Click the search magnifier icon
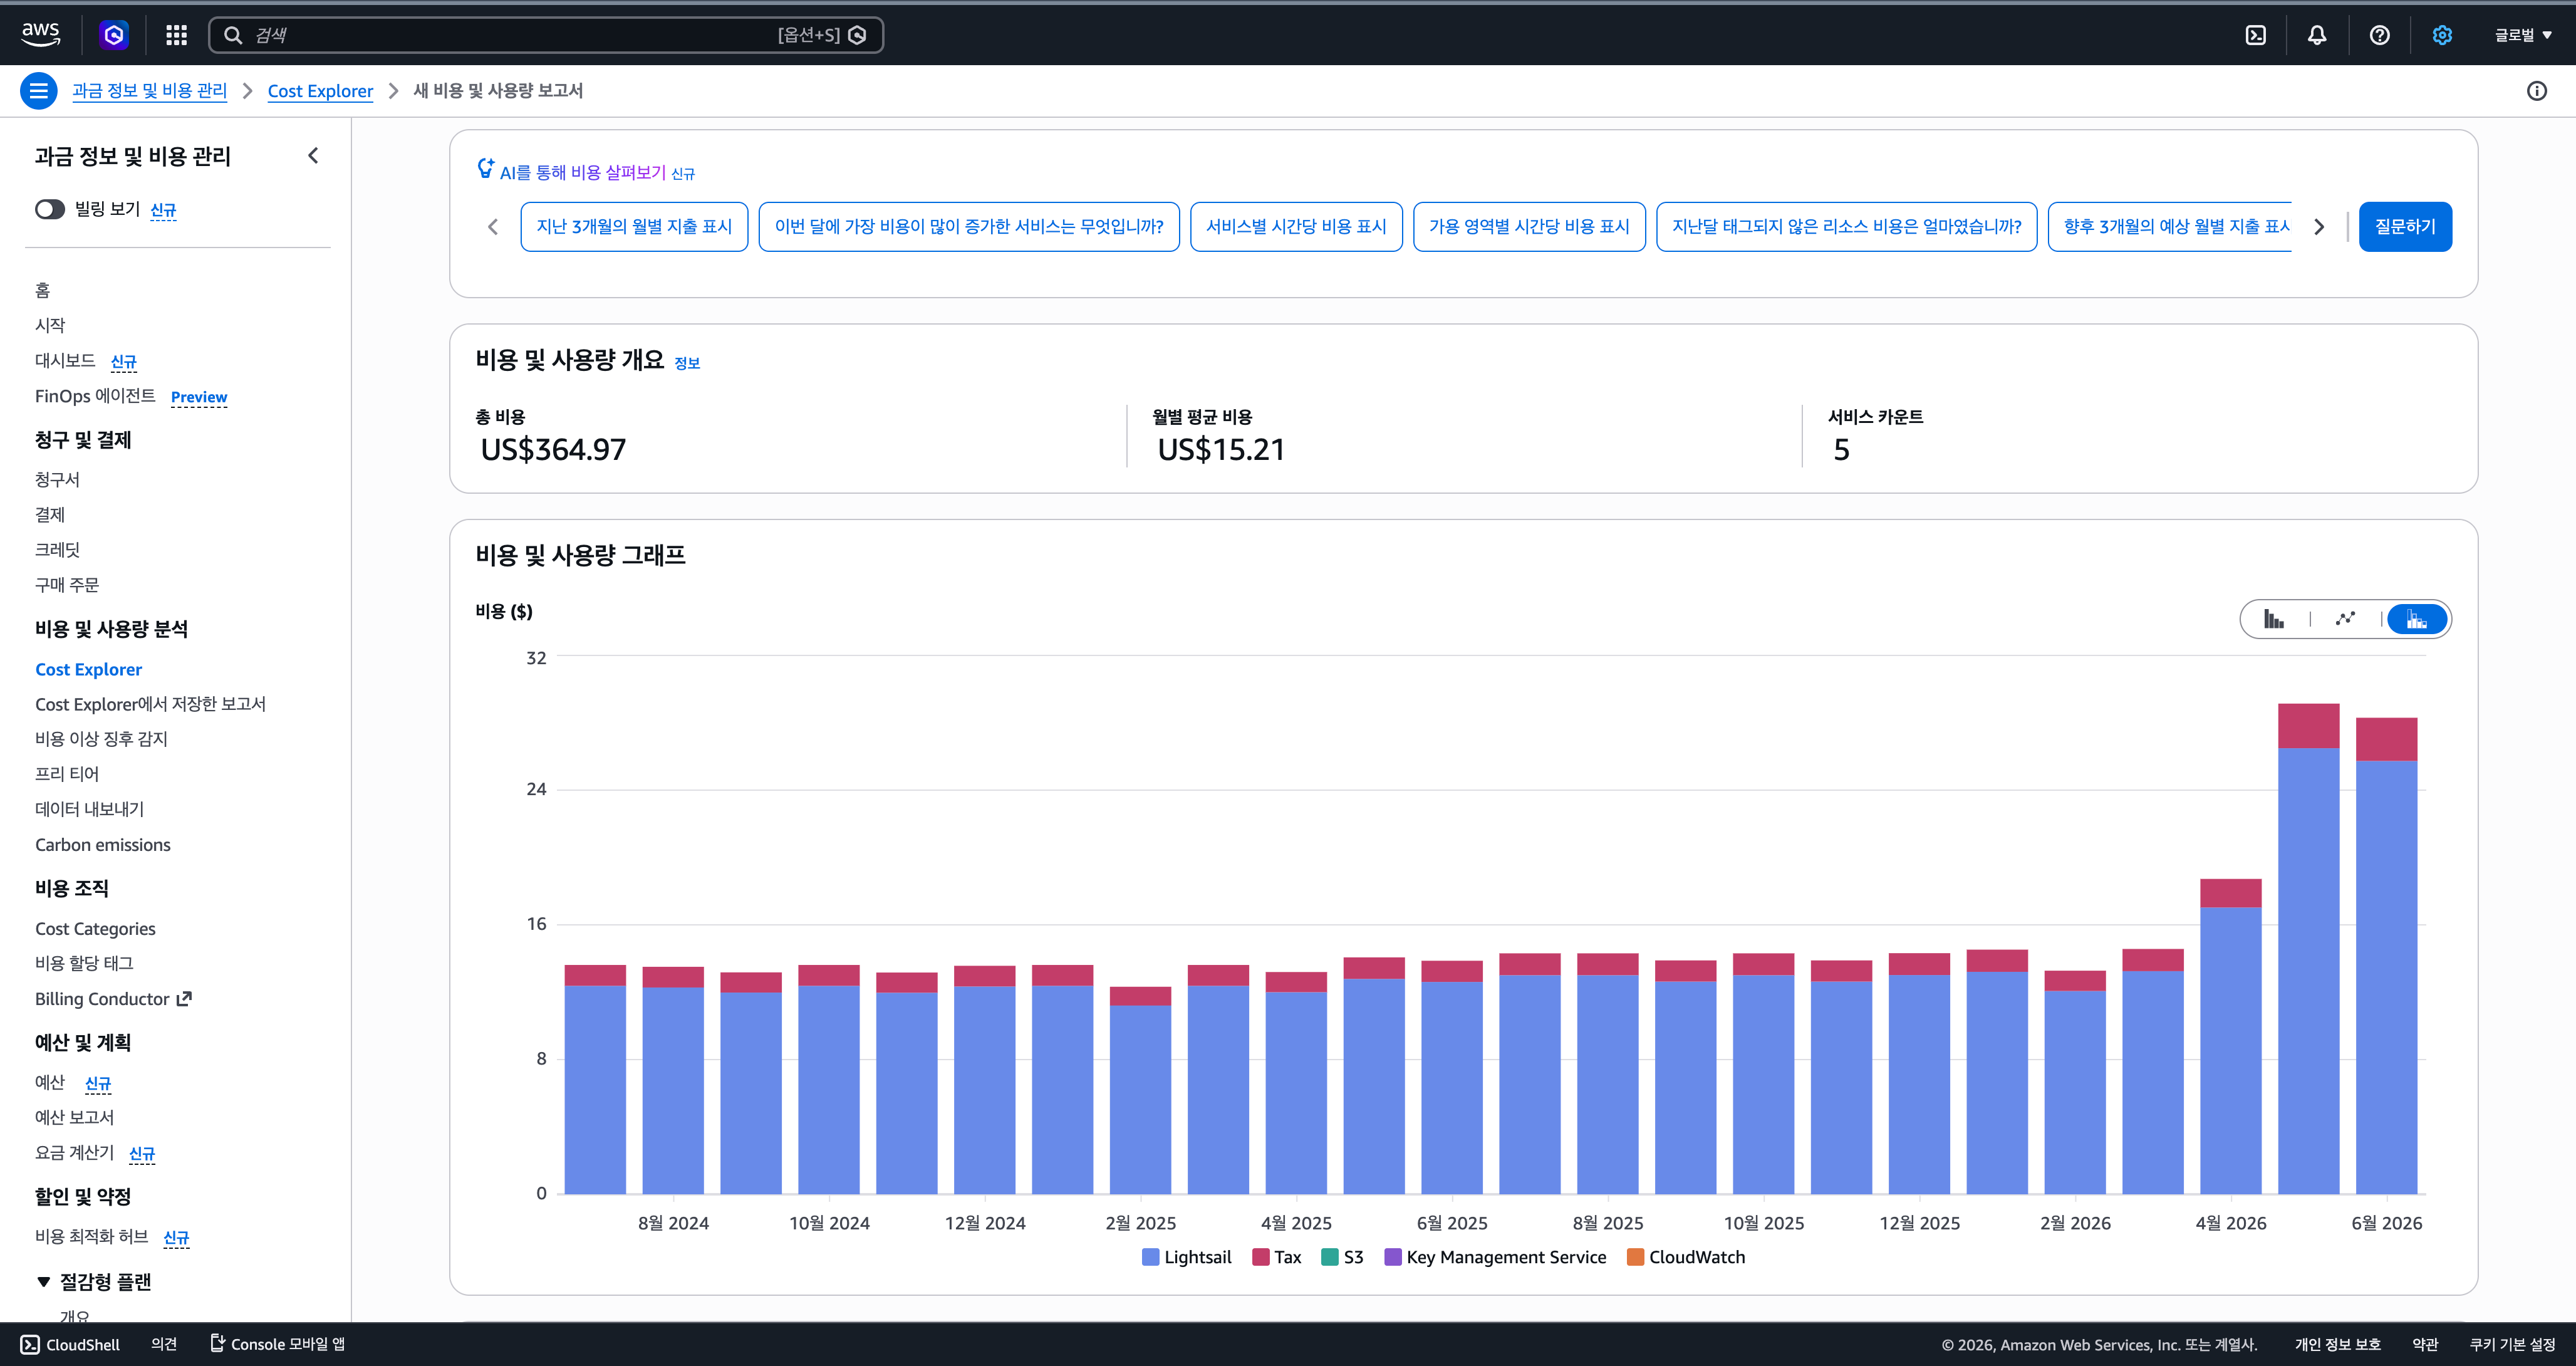The height and width of the screenshot is (1366, 2576). tap(233, 35)
